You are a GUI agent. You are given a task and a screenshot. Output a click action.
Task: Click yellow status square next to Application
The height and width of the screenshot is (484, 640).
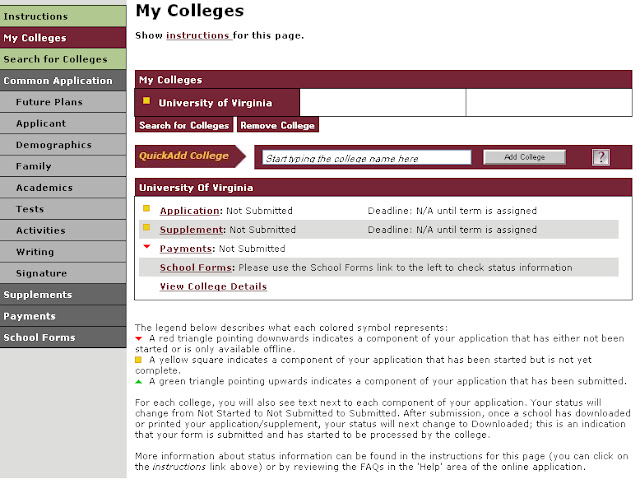click(x=146, y=210)
